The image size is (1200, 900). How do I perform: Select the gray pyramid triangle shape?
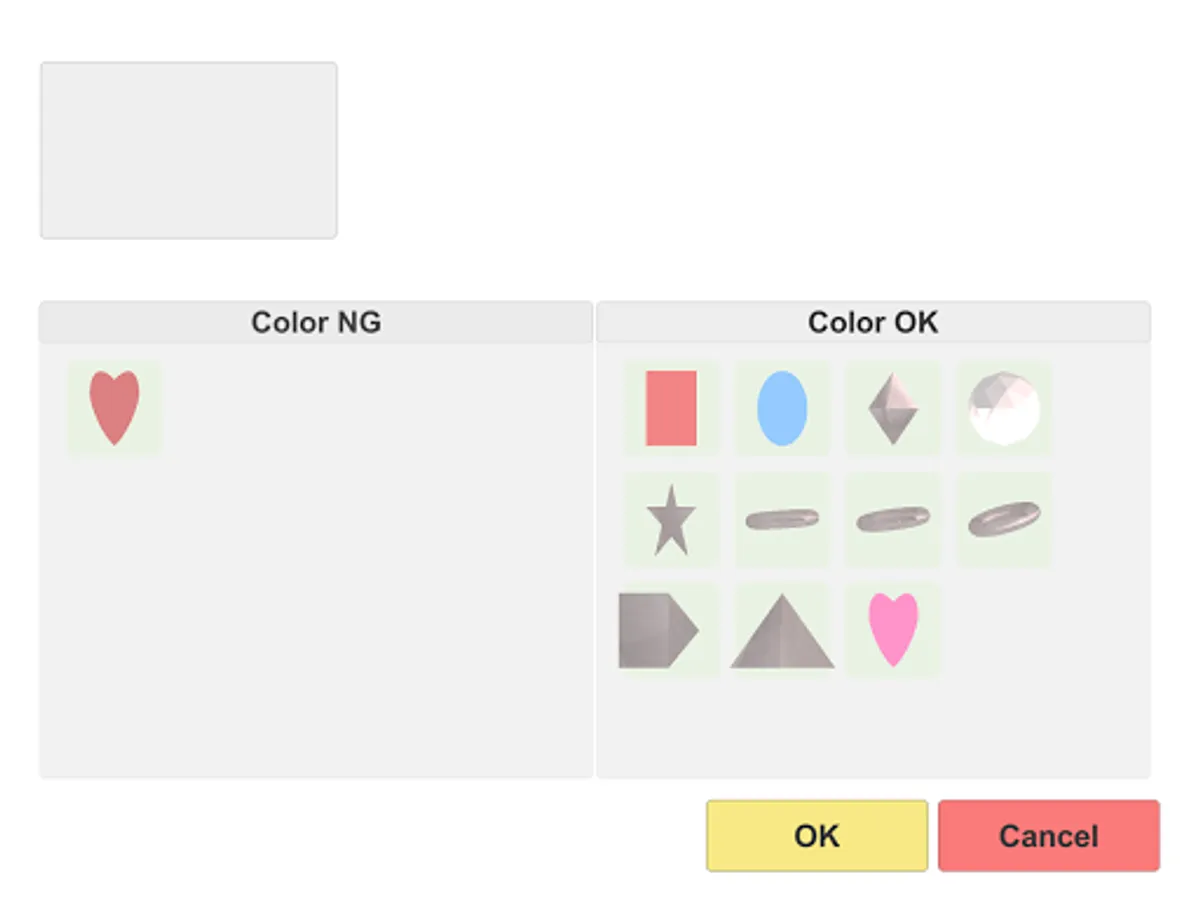(x=782, y=630)
